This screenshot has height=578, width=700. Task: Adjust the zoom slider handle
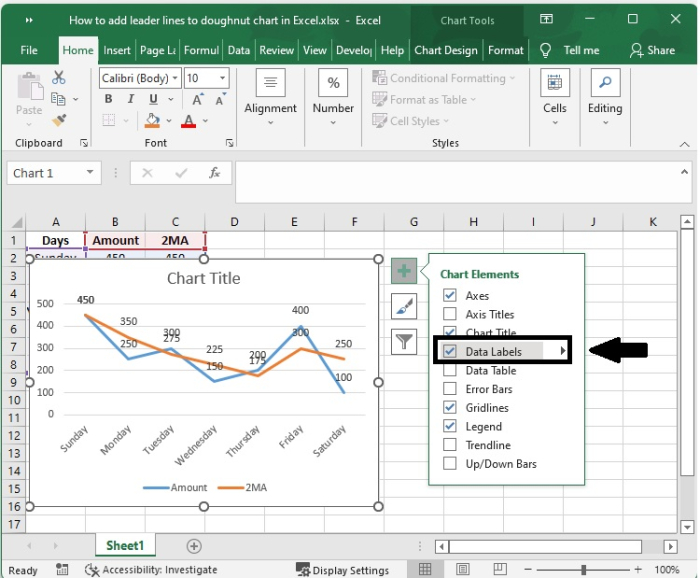point(583,570)
